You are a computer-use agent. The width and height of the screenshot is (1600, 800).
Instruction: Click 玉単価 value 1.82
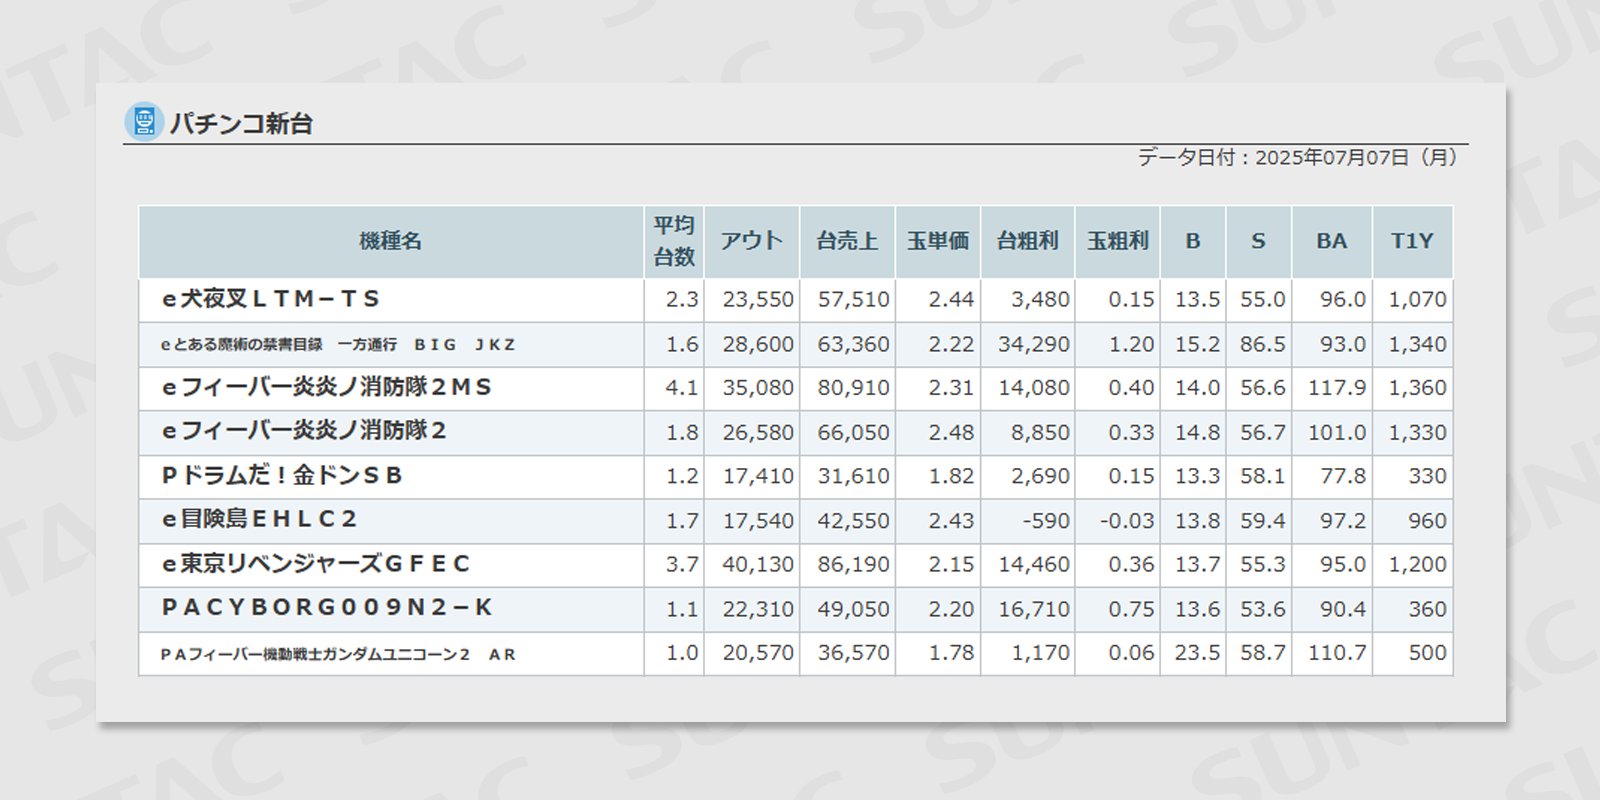(x=951, y=476)
